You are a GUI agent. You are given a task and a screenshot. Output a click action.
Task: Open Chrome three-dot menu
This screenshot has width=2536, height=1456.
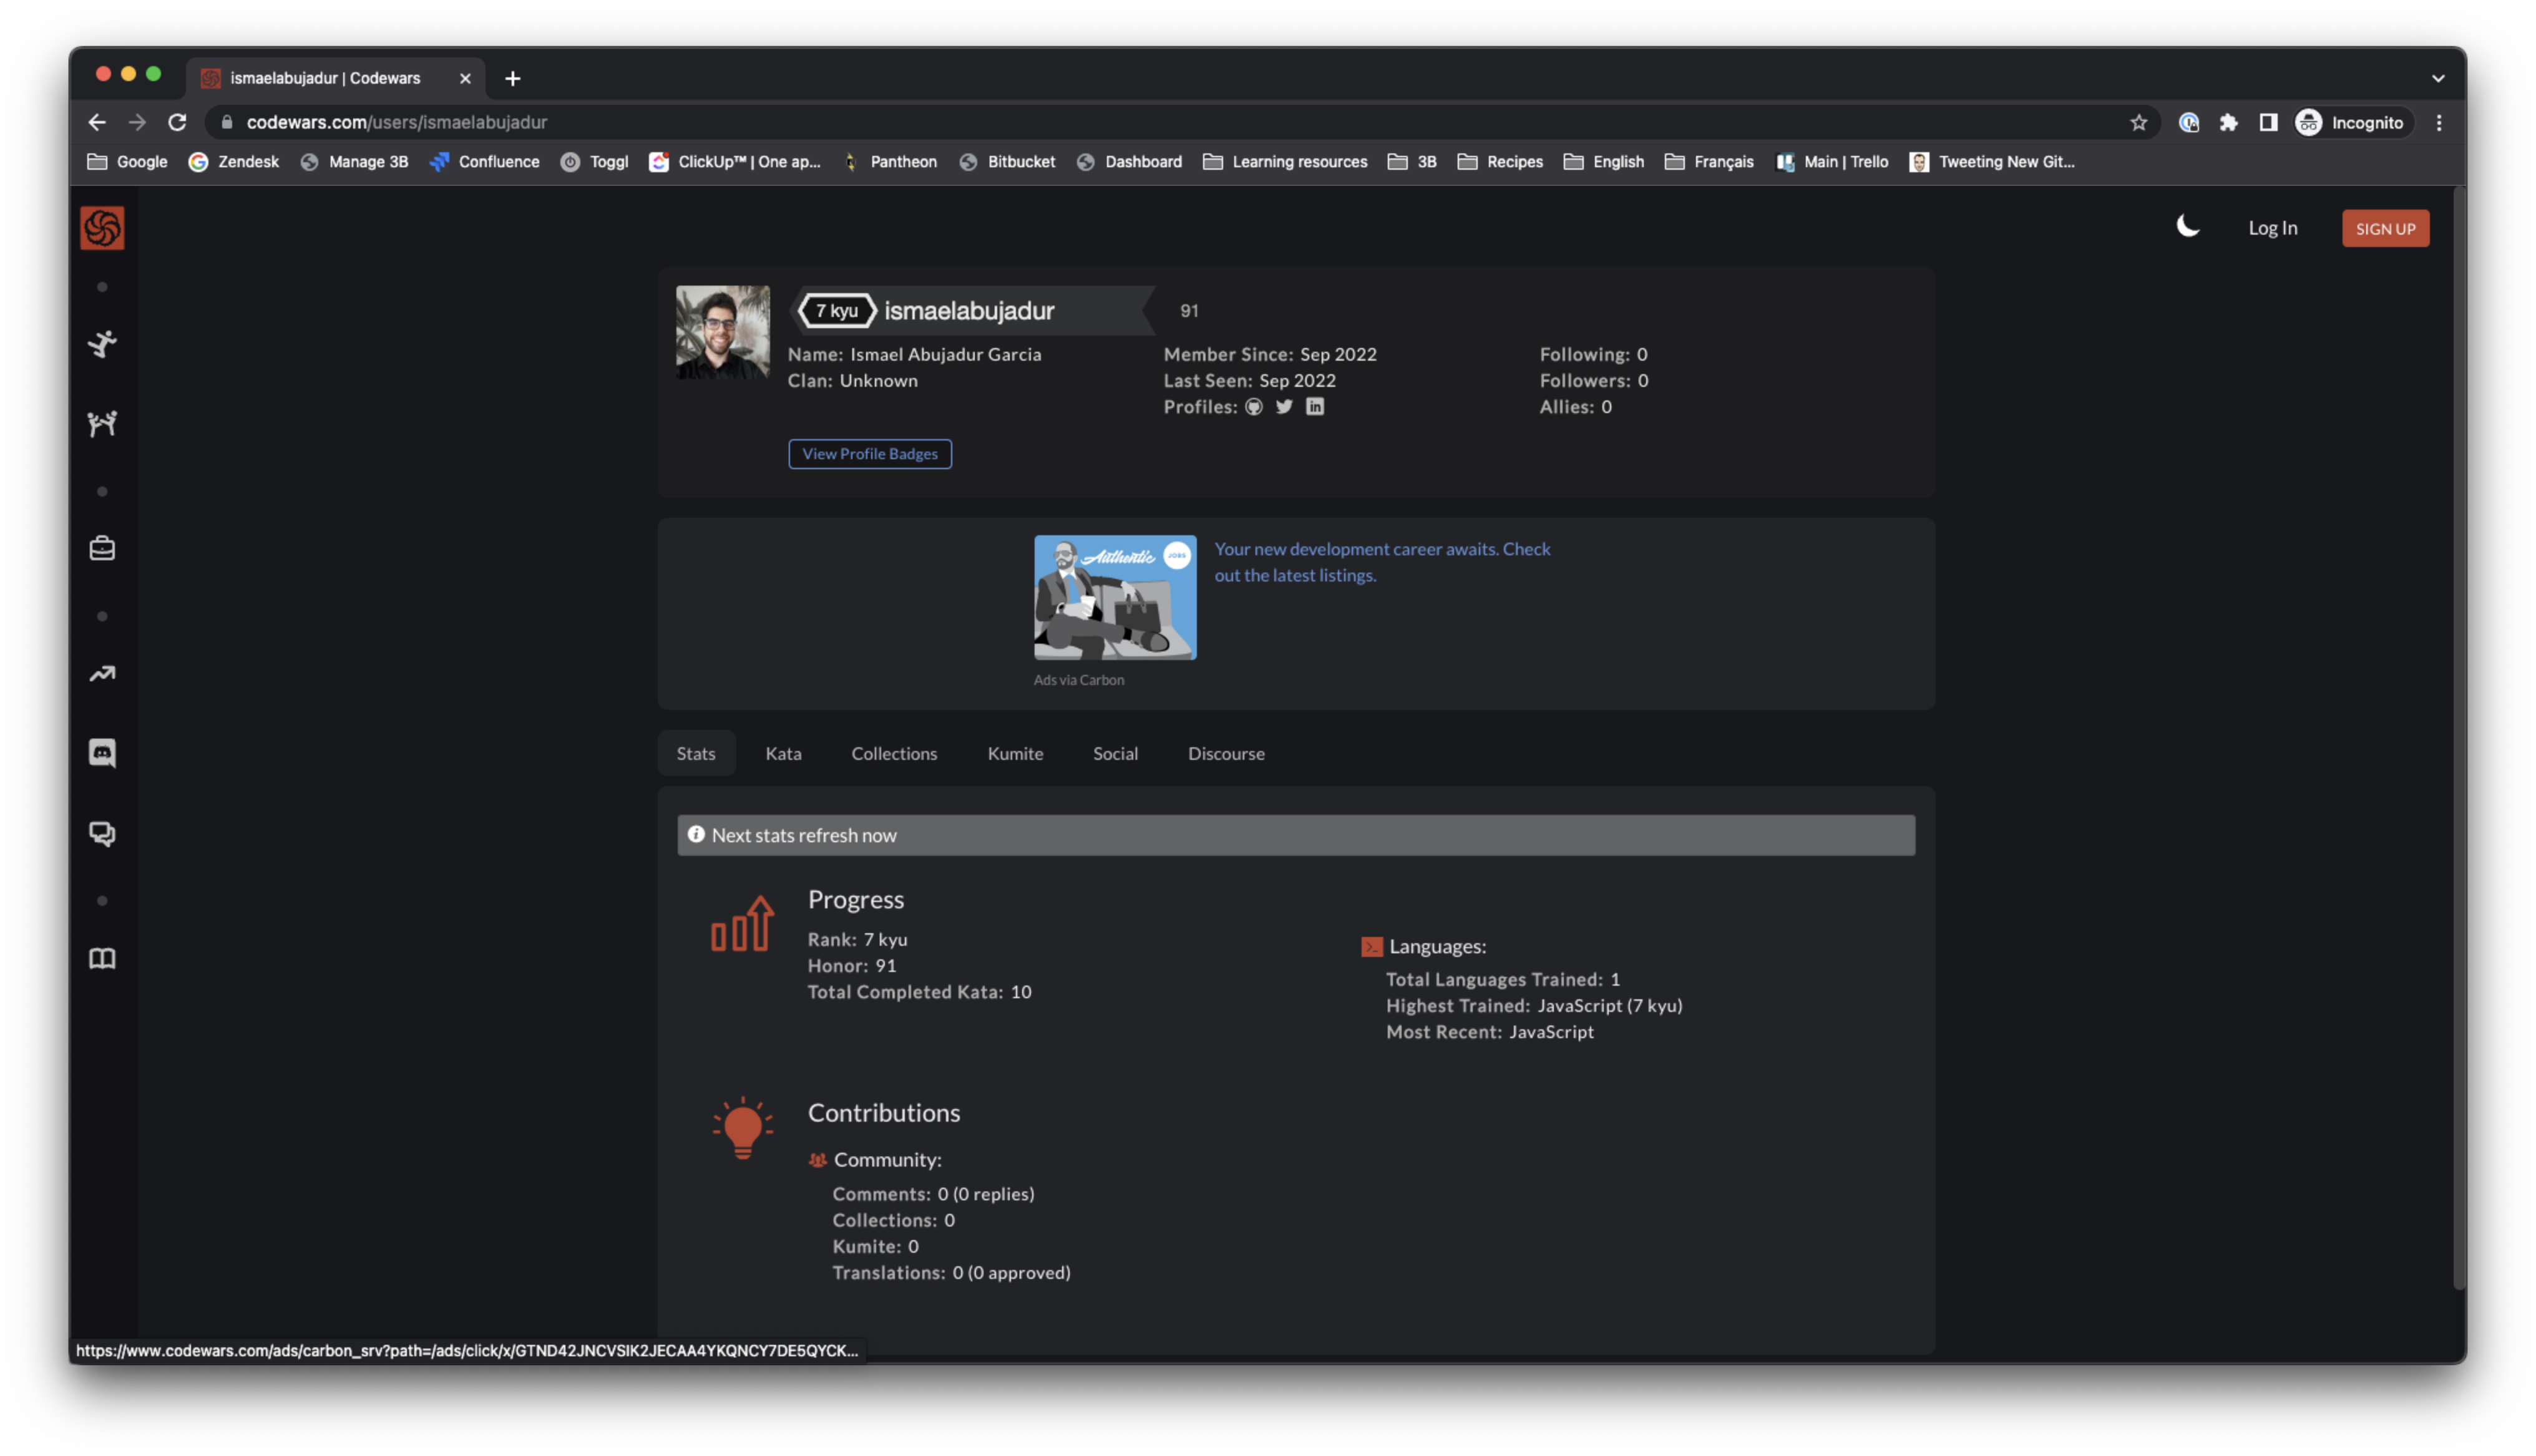(2439, 122)
